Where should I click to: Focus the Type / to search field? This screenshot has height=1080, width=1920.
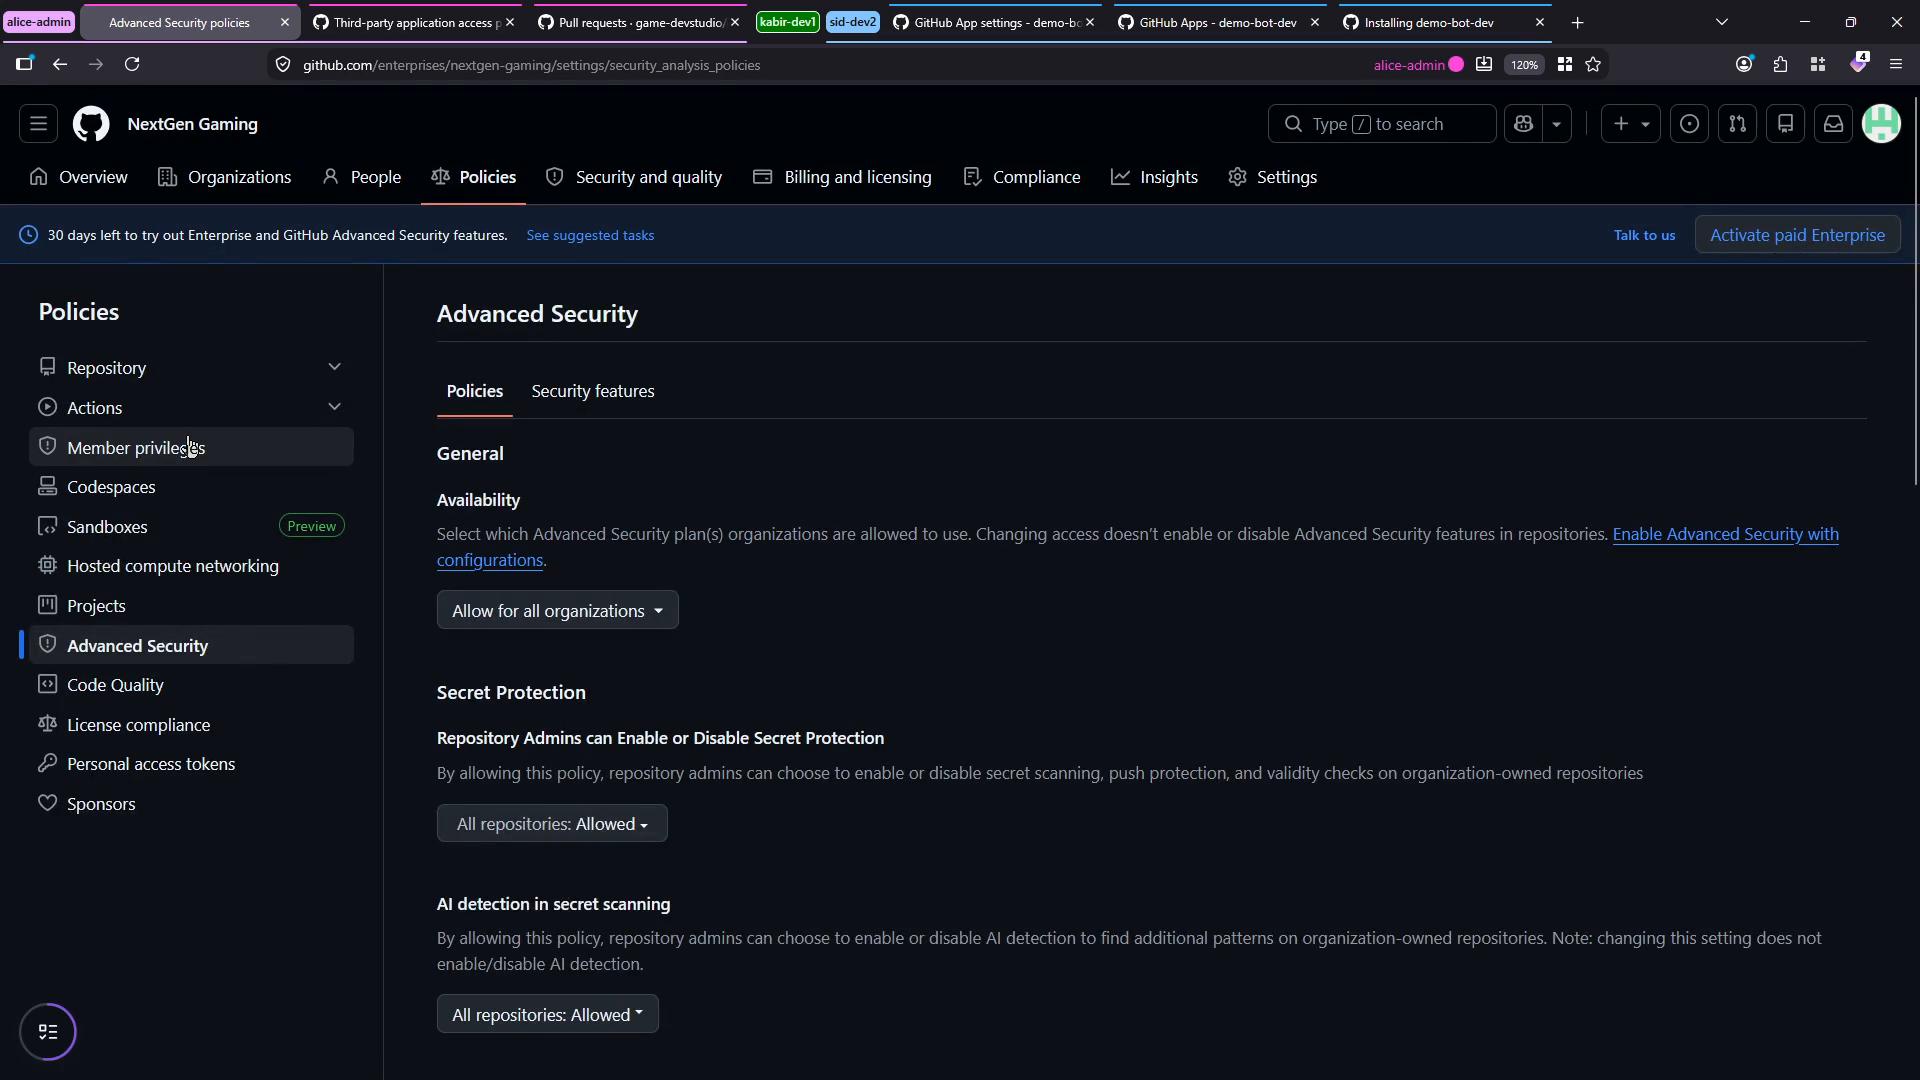(1382, 124)
